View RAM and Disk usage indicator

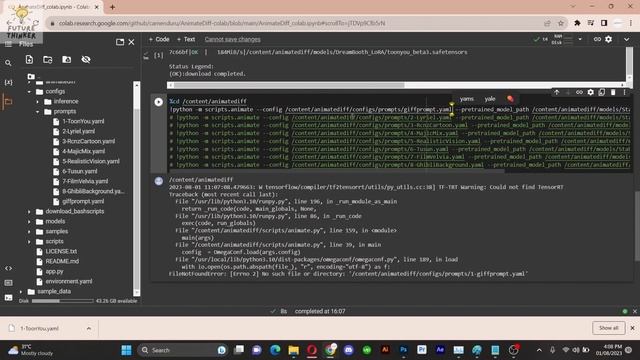pos(562,39)
